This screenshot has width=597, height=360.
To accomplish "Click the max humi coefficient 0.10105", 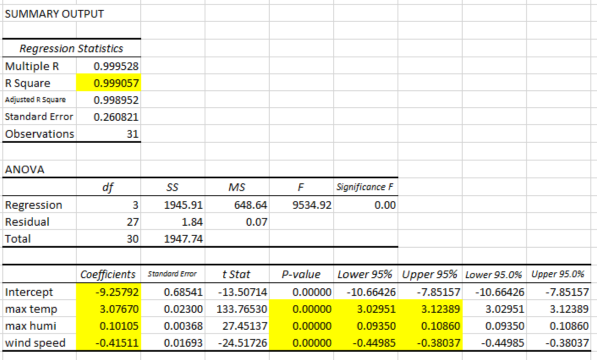I will point(119,326).
